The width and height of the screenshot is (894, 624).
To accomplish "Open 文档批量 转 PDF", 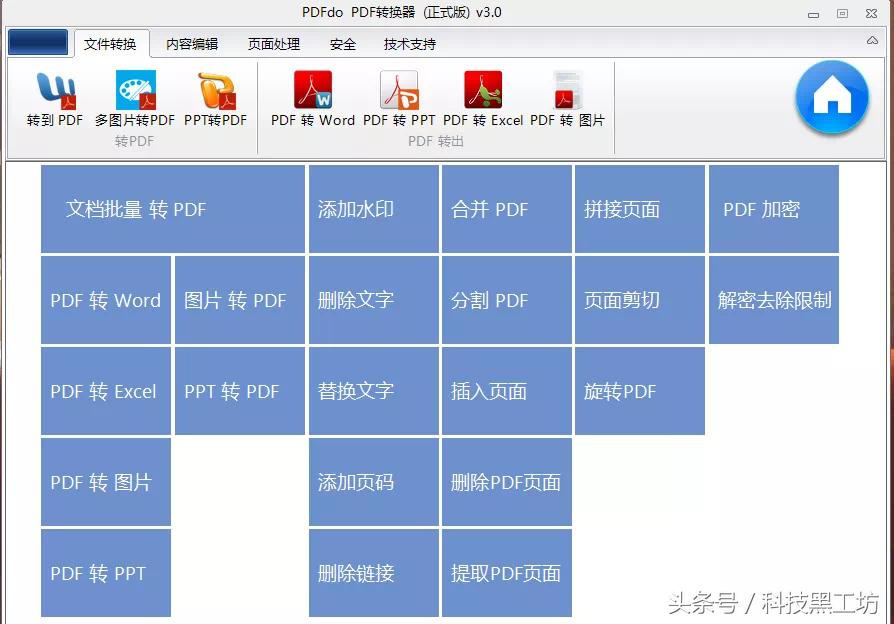I will click(172, 209).
